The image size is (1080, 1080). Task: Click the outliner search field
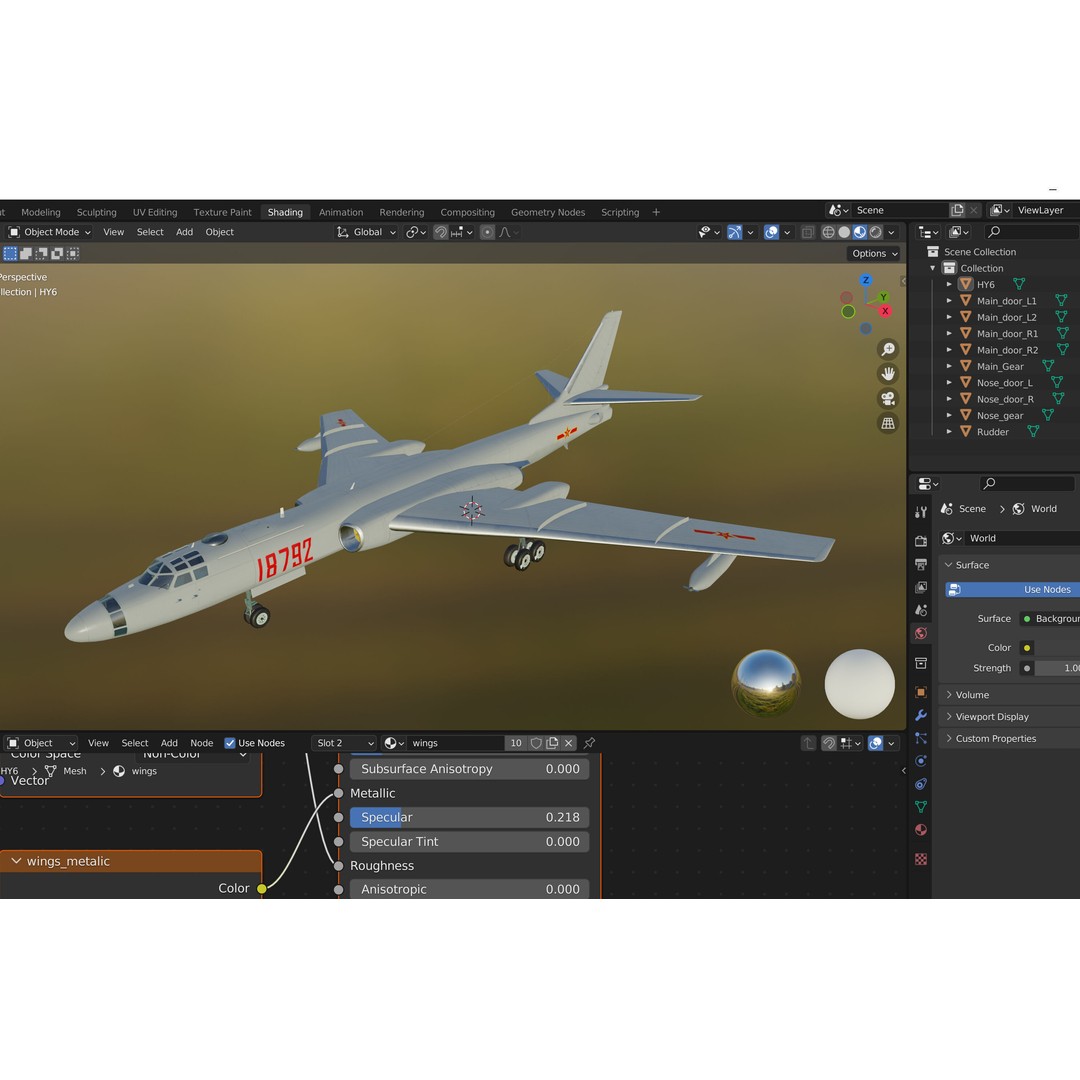click(x=1031, y=232)
